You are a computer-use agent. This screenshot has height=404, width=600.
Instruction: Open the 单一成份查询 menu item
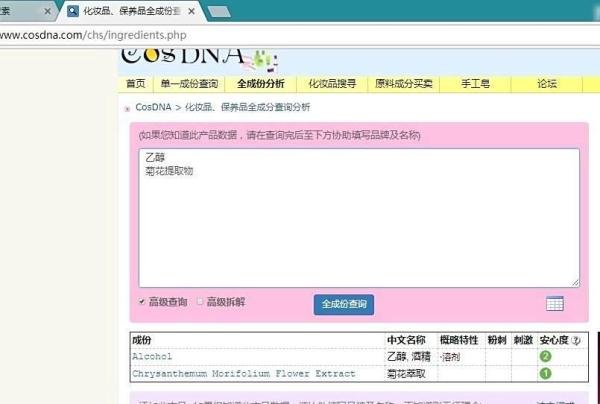coord(189,84)
